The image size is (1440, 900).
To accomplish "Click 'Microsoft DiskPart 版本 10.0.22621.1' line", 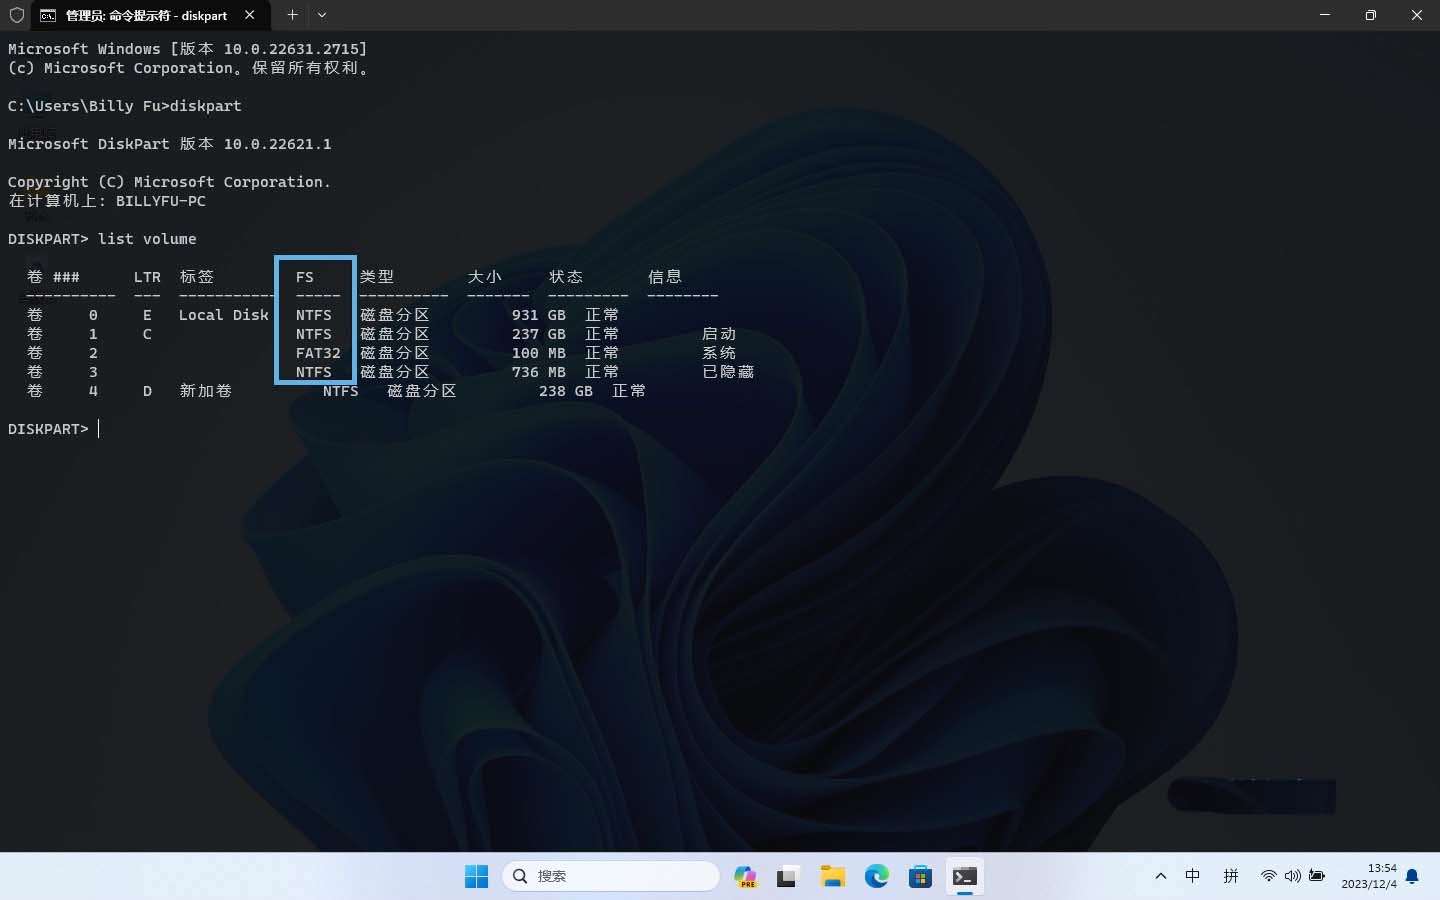I will [x=170, y=144].
